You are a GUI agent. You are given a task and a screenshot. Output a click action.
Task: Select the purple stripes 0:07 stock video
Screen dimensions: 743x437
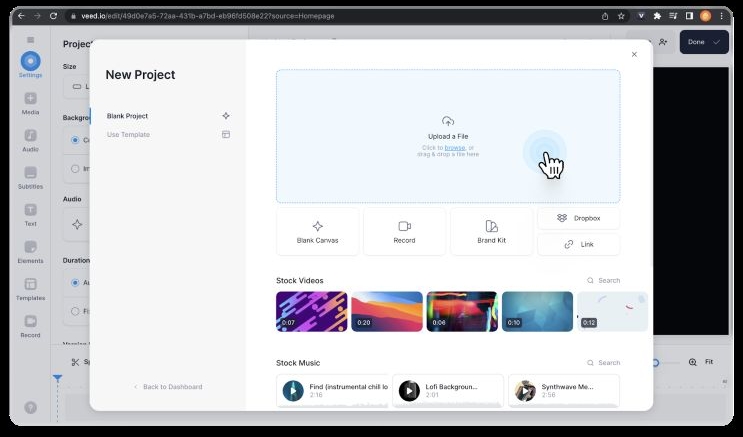(x=312, y=311)
